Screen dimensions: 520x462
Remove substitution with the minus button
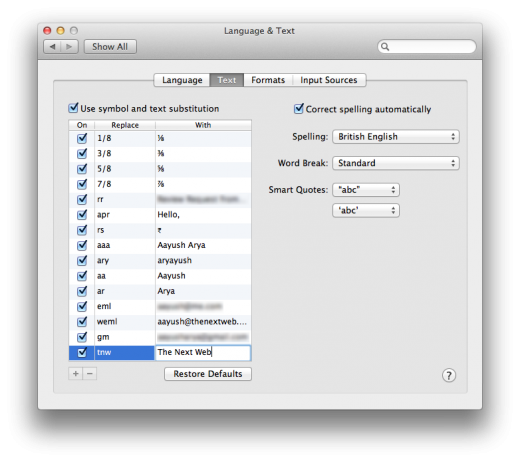(90, 374)
